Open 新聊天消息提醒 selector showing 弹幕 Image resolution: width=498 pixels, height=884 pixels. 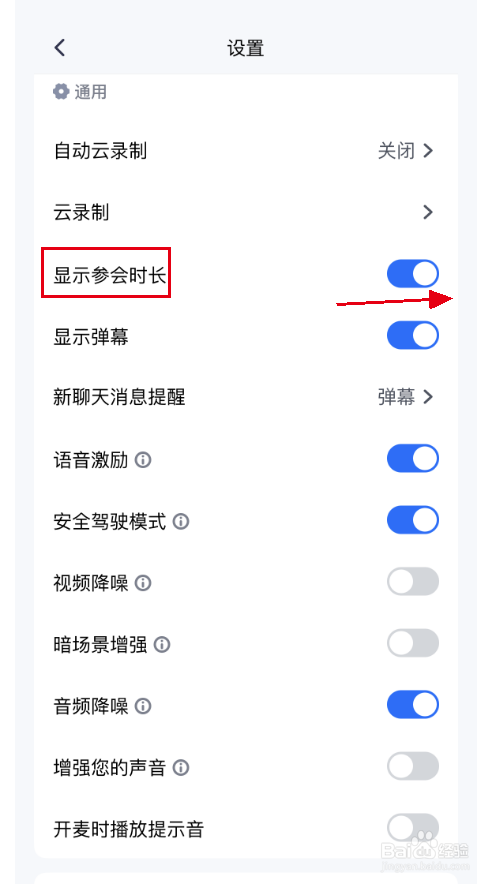pyautogui.click(x=406, y=397)
